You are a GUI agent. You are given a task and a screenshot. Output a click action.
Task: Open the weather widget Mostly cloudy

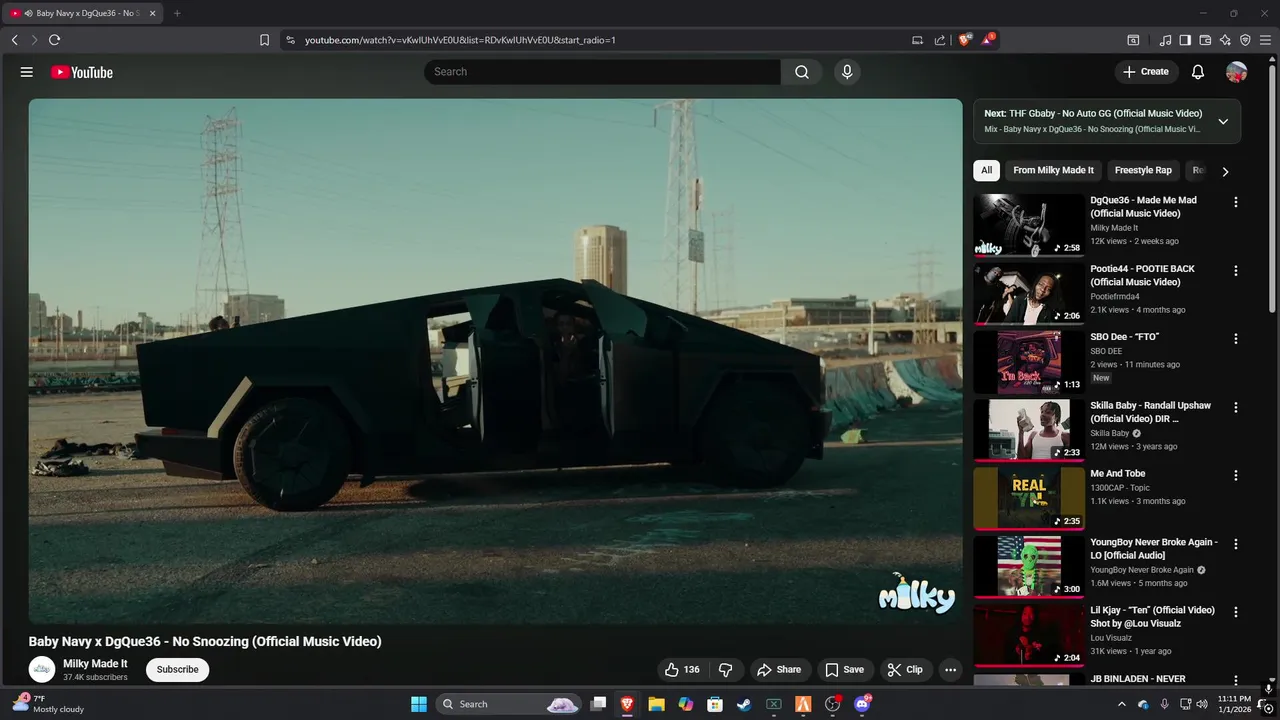point(48,704)
